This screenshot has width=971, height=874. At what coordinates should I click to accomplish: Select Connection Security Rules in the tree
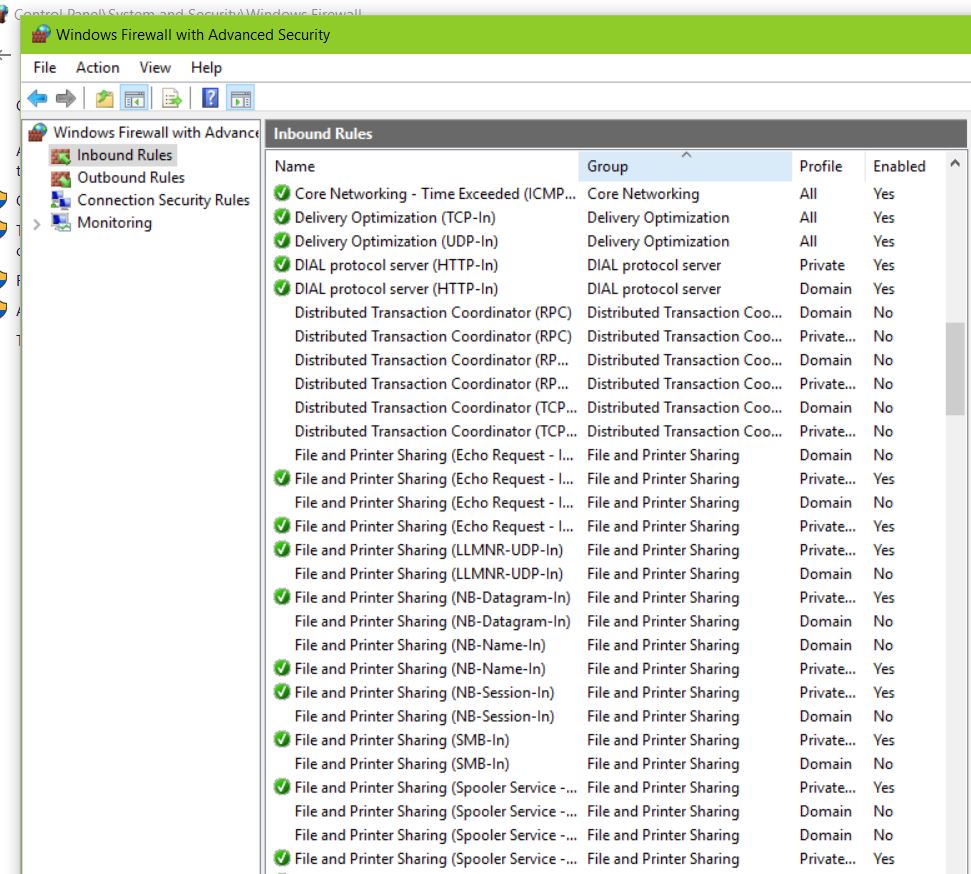coord(163,200)
